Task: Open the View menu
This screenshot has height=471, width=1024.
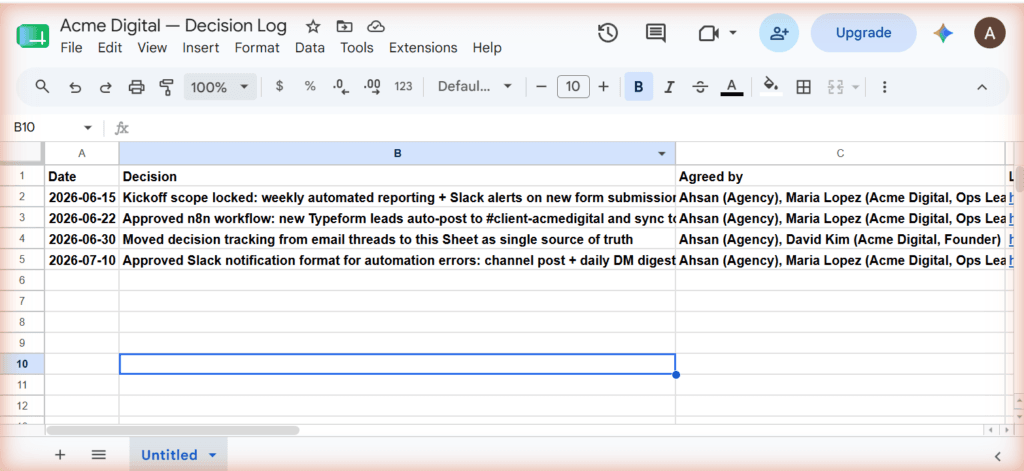Action: pyautogui.click(x=152, y=48)
